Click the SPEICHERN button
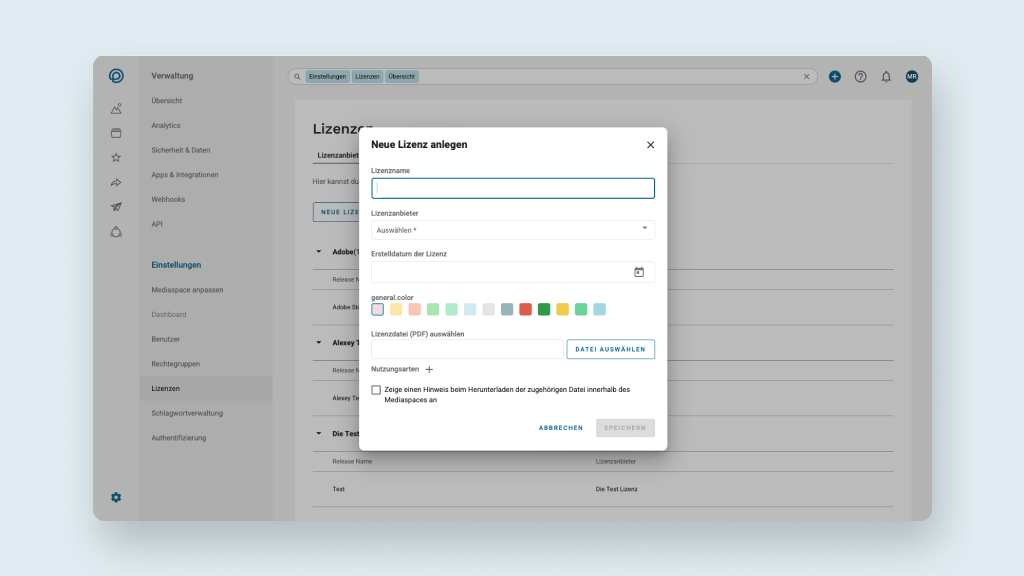 point(625,428)
